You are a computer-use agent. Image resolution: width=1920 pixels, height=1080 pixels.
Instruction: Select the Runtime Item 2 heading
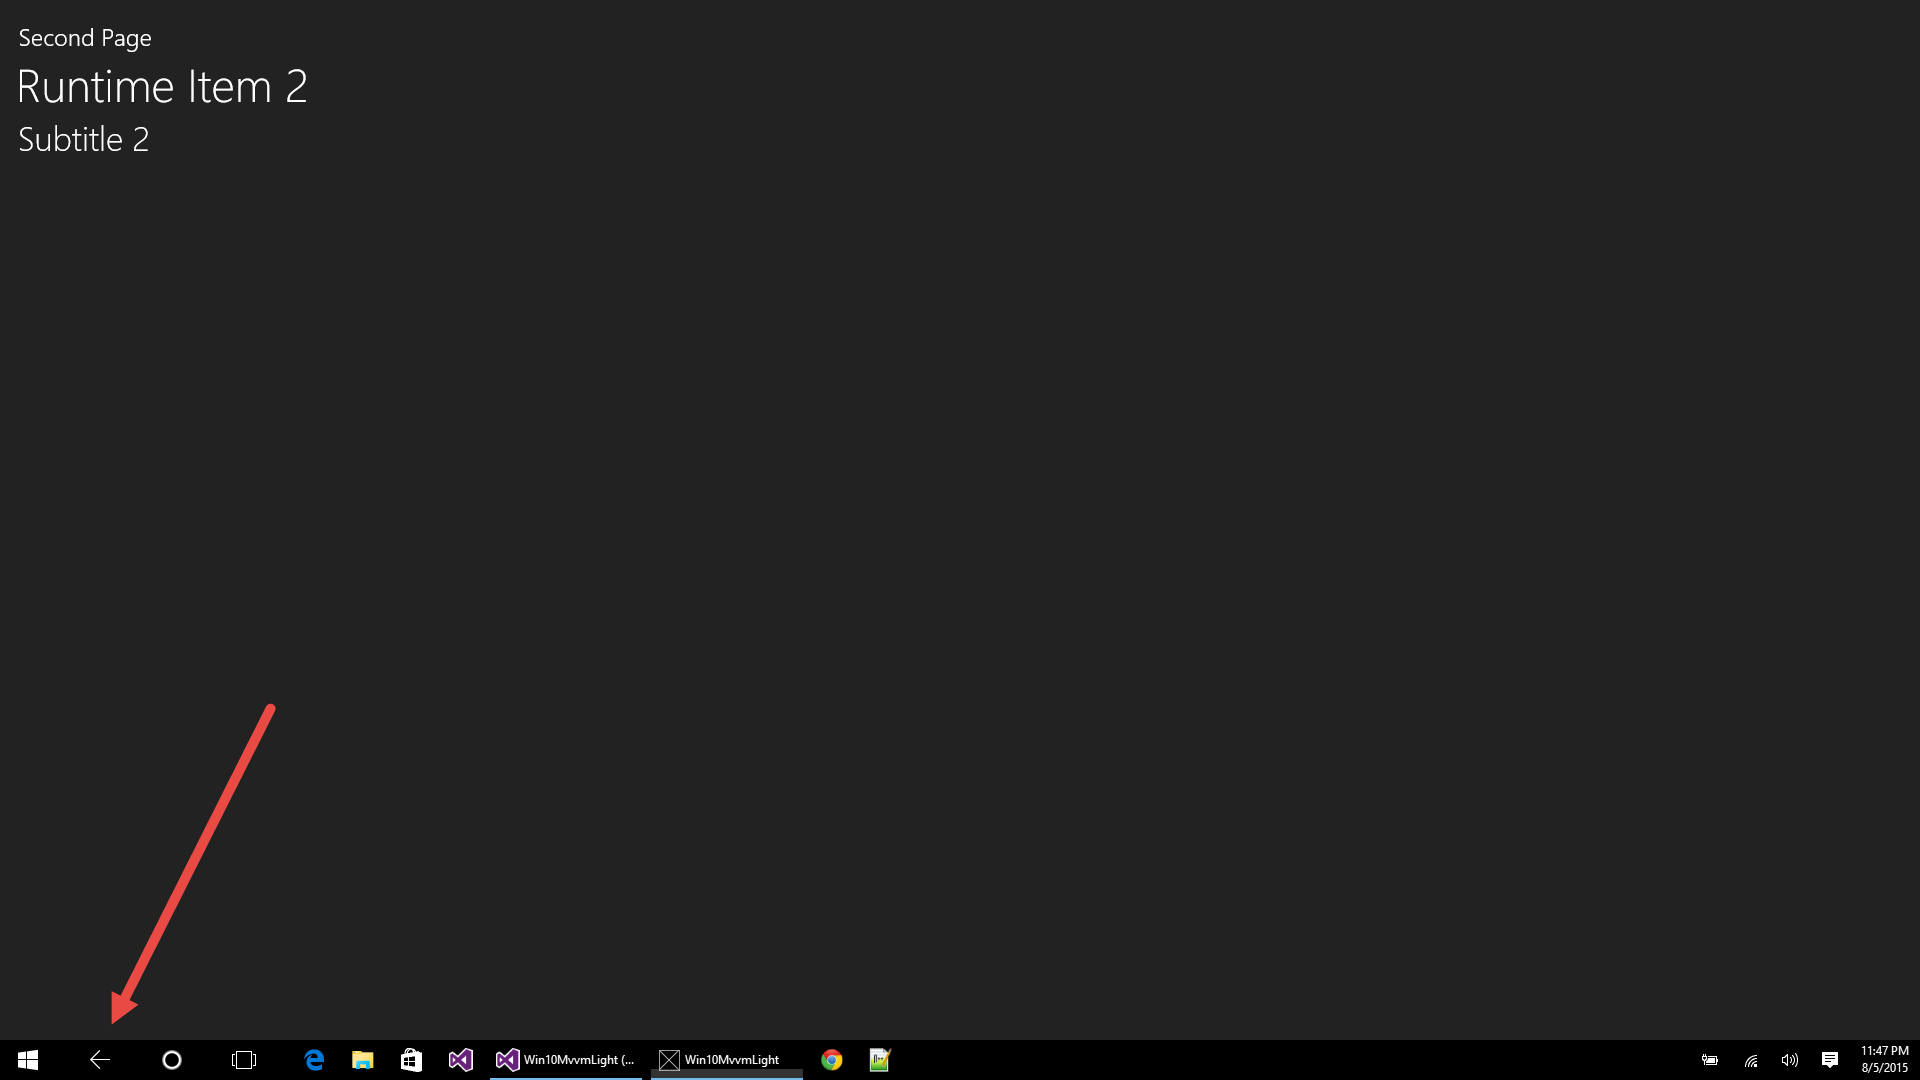tap(162, 87)
